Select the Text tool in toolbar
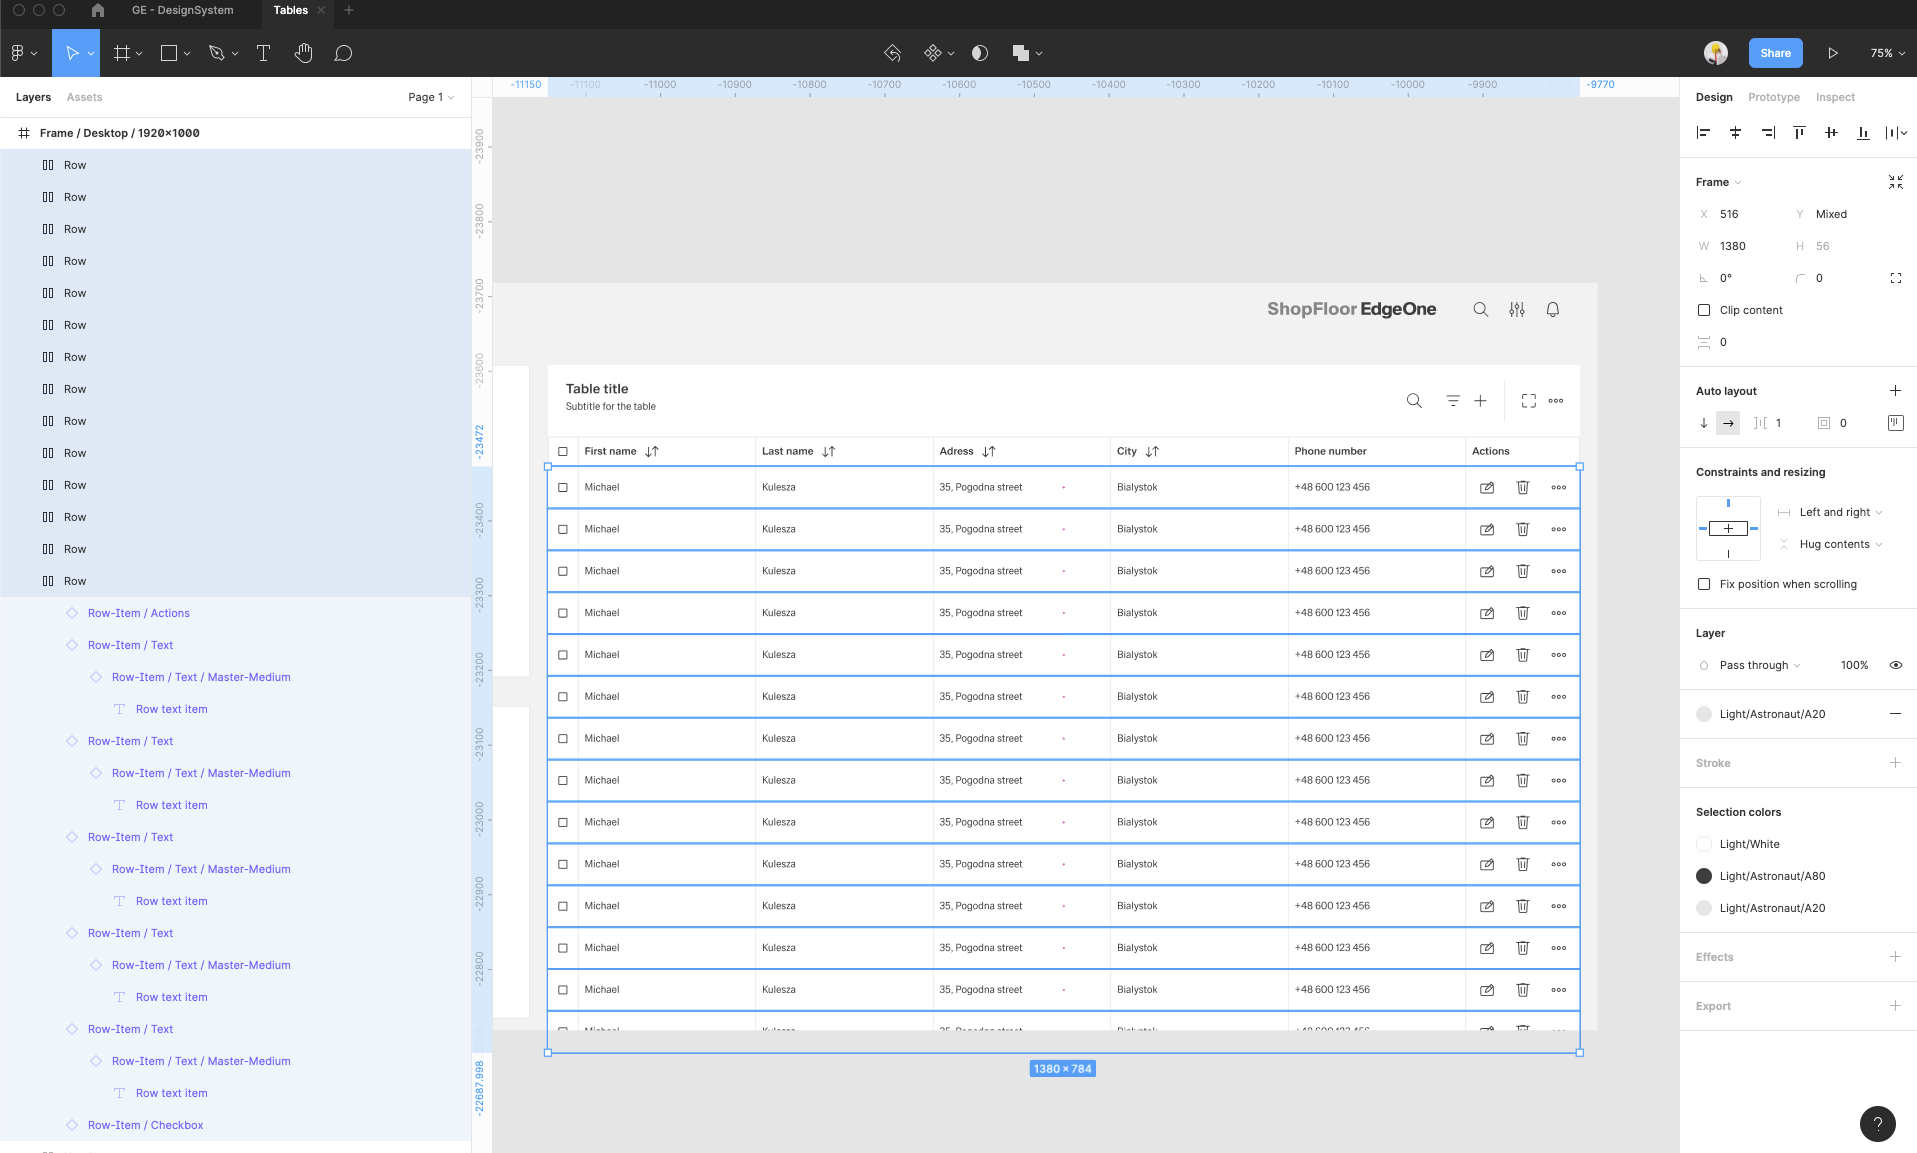Viewport: 1917px width, 1153px height. pyautogui.click(x=264, y=54)
